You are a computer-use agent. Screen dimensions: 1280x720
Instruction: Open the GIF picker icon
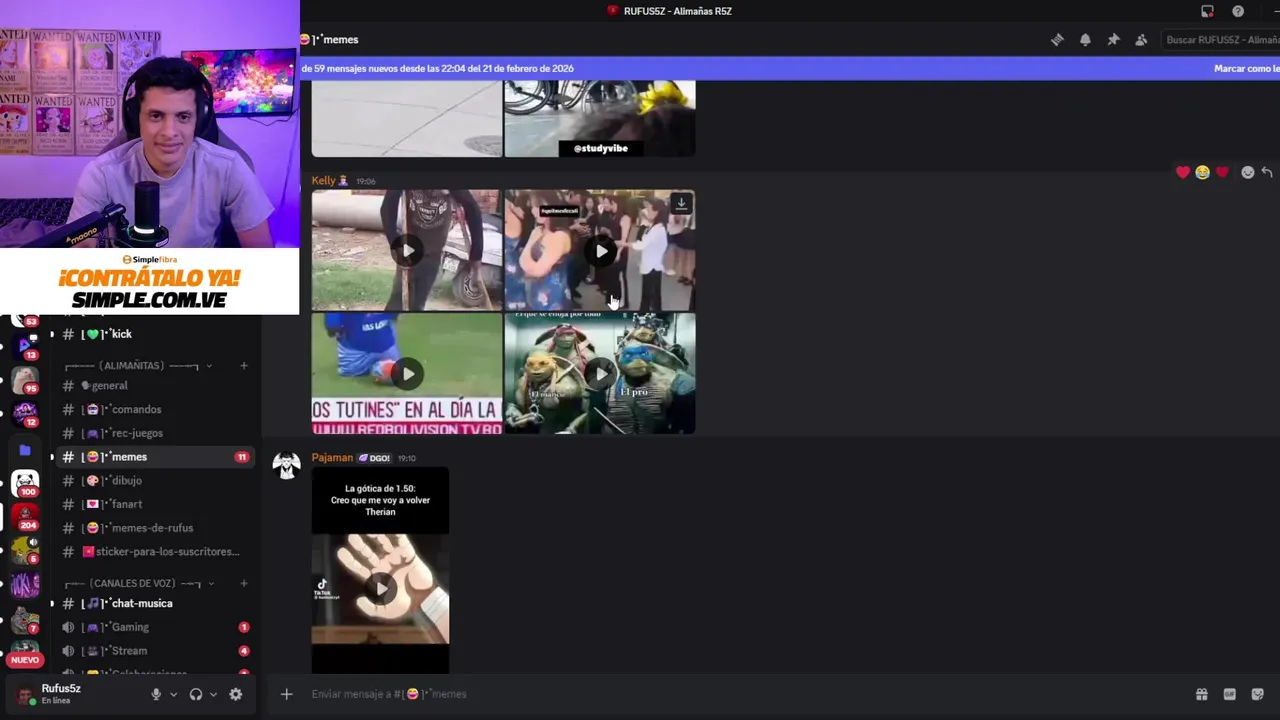1229,694
